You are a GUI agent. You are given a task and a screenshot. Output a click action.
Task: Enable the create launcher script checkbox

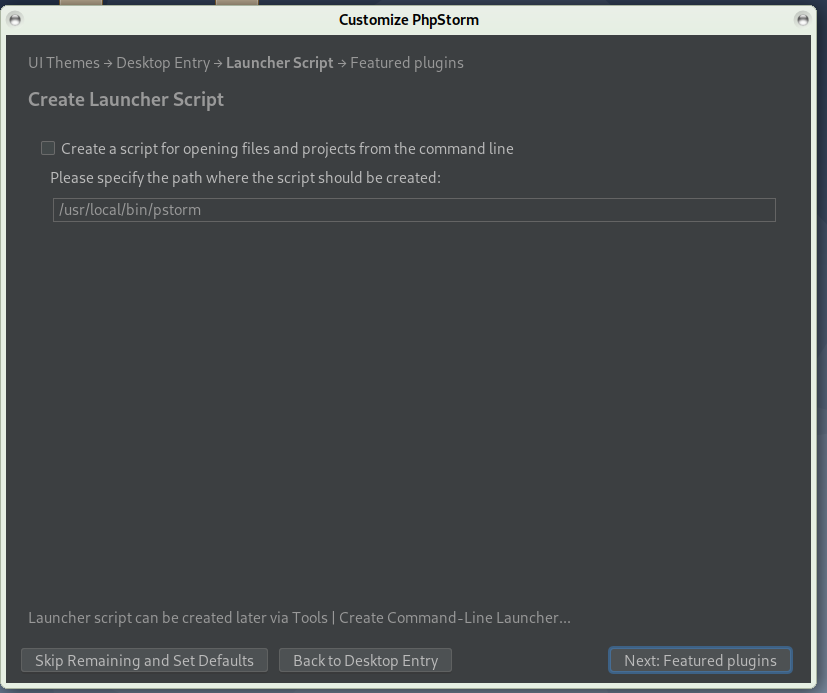click(48, 148)
